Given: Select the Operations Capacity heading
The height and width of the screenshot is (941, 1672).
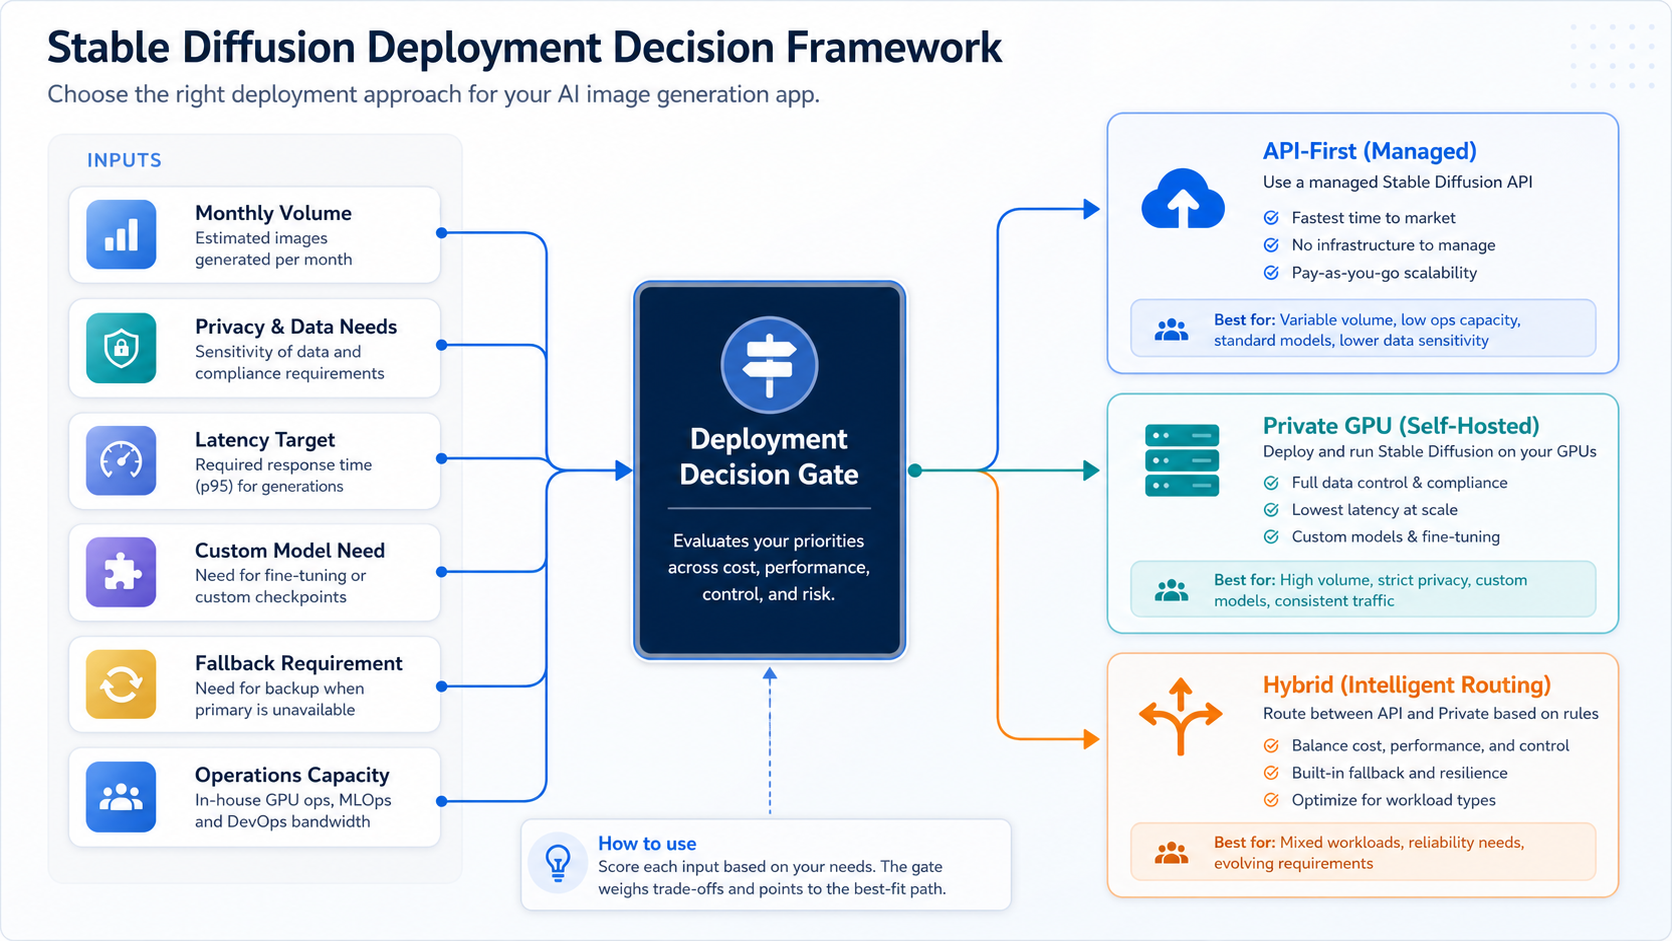Looking at the screenshot, I should pyautogui.click(x=292, y=776).
